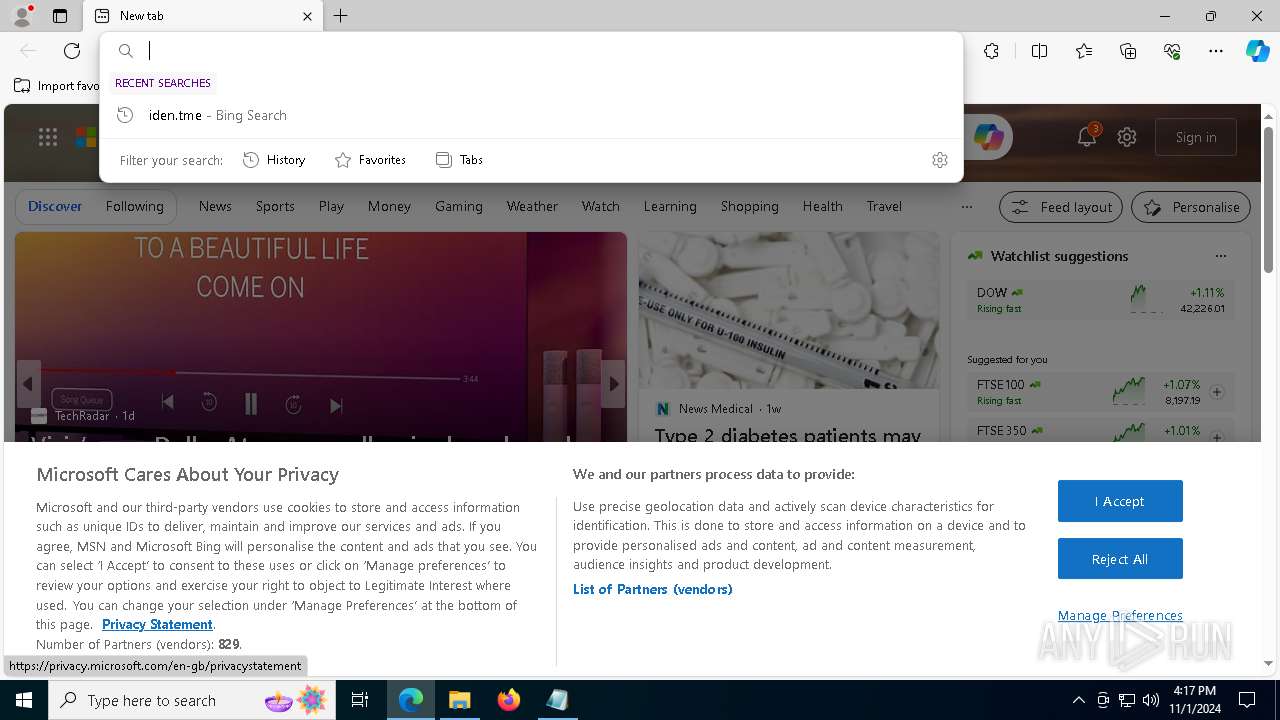Open the Manage Preferences link
Viewport: 1280px width, 720px height.
(1120, 615)
